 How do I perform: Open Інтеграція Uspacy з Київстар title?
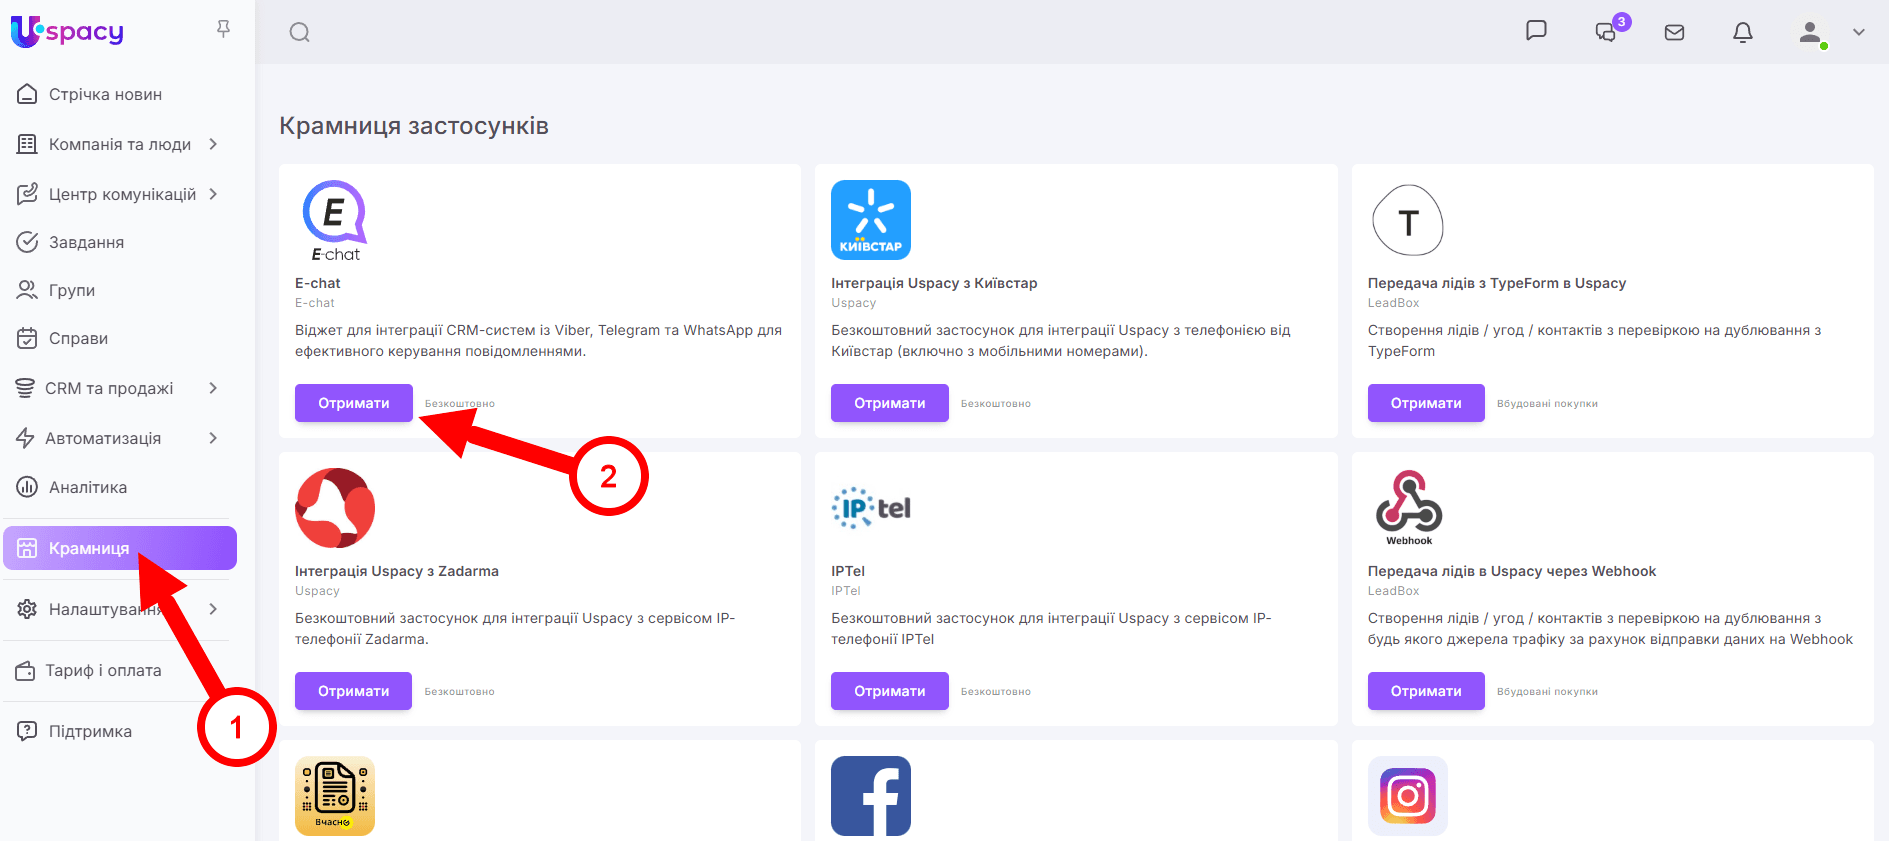pos(934,283)
